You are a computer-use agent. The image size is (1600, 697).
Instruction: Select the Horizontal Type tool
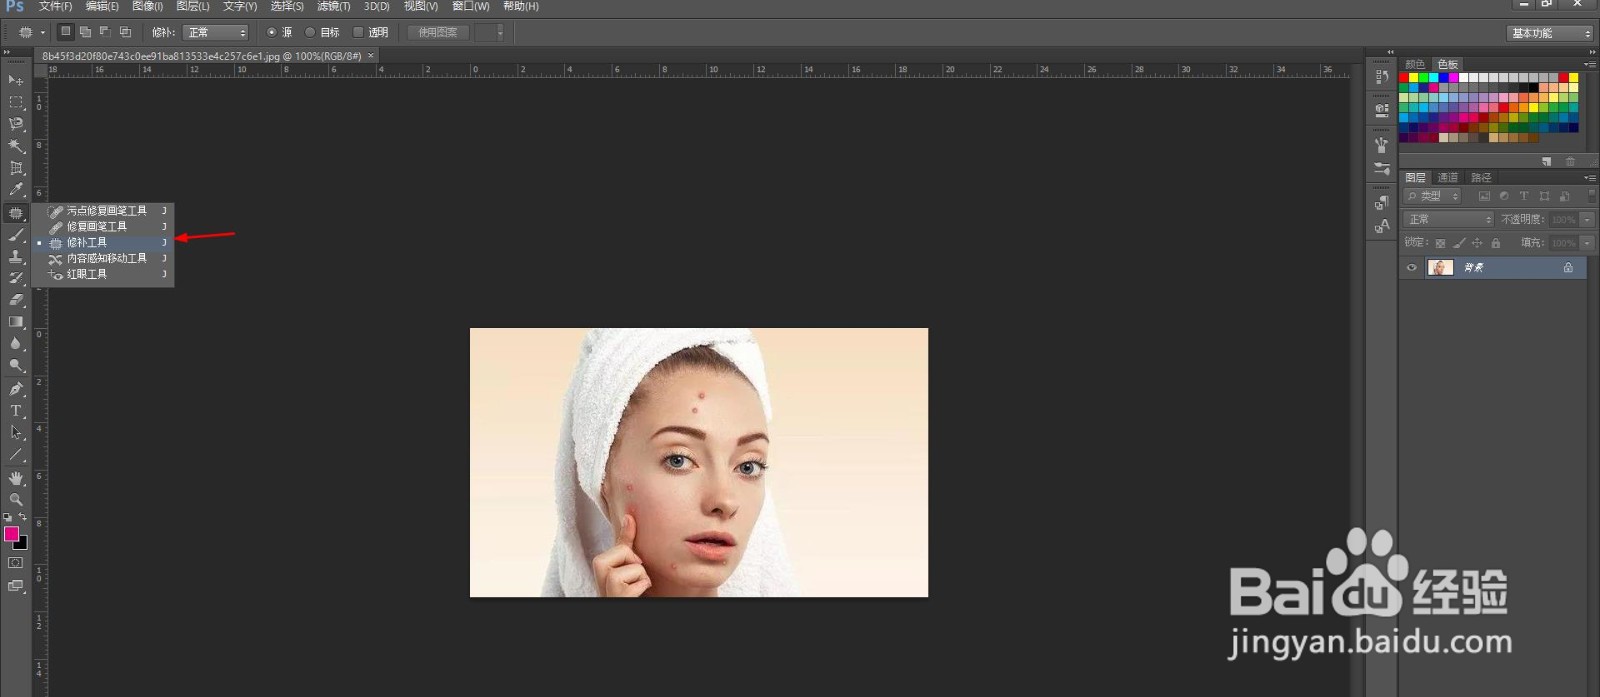16,411
